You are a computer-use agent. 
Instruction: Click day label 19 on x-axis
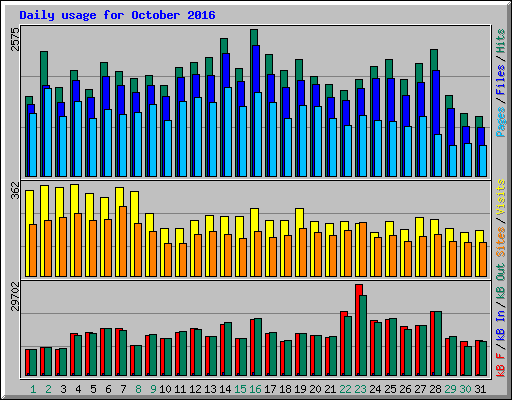pyautogui.click(x=300, y=389)
